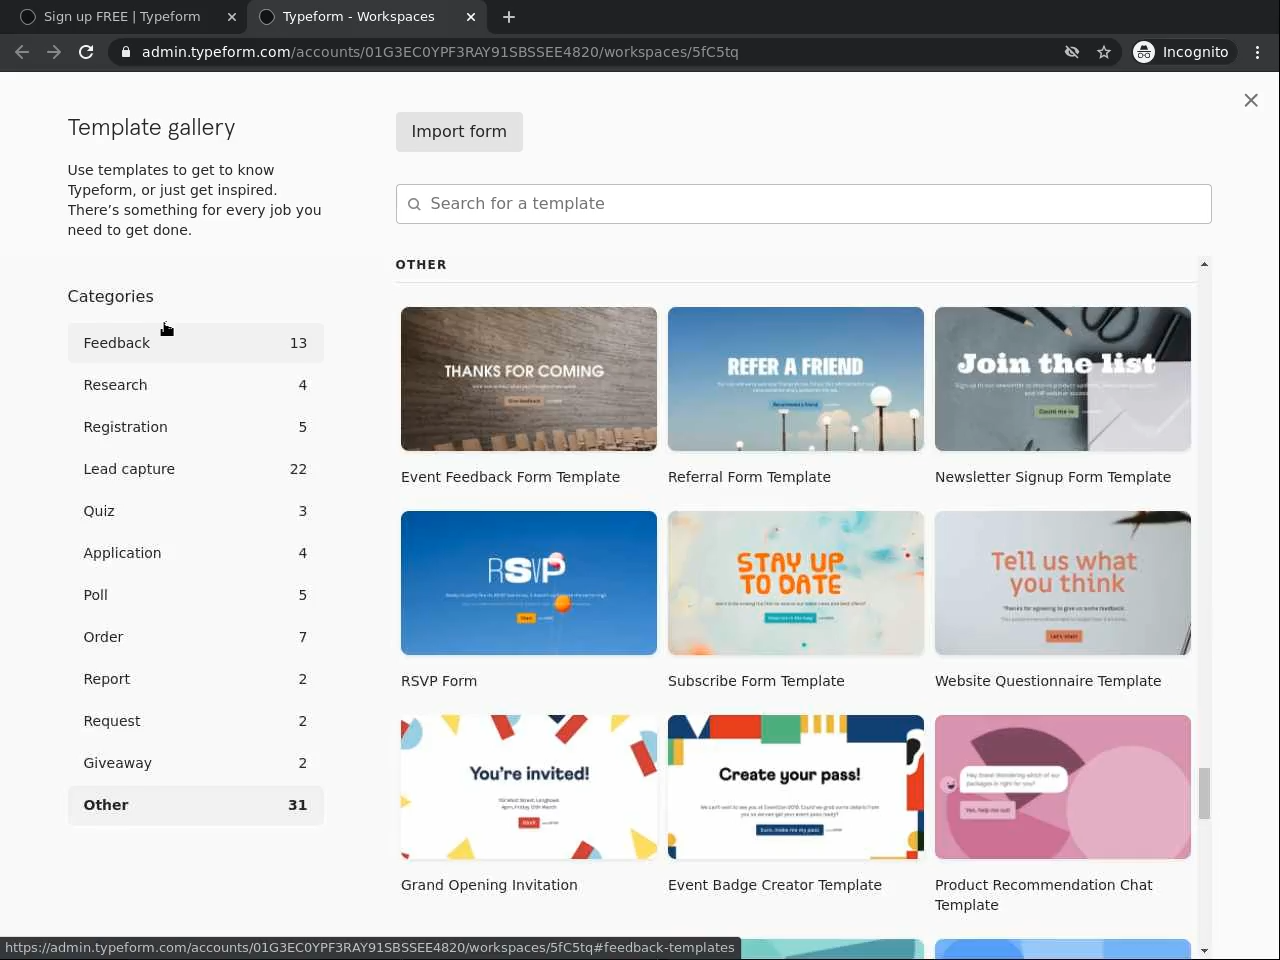The image size is (1280, 960).
Task: Click the template list scrollbar thumb
Action: pyautogui.click(x=1204, y=793)
